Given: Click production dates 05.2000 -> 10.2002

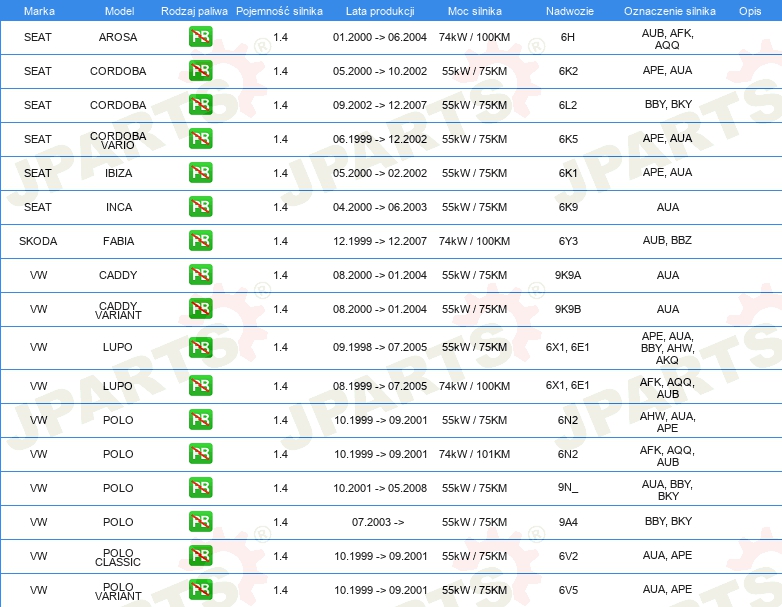Looking at the screenshot, I should 380,71.
